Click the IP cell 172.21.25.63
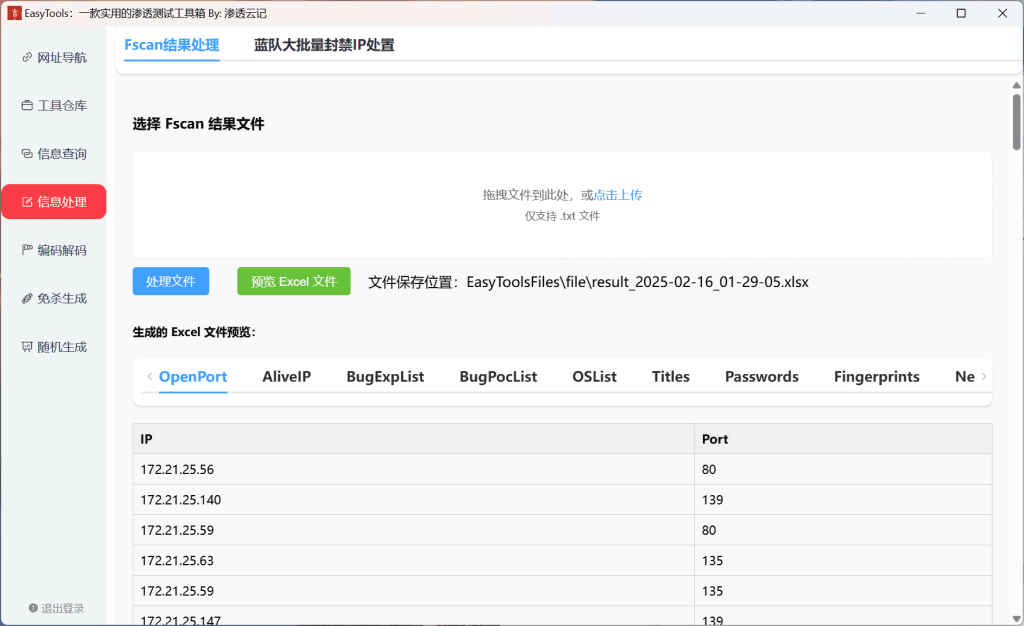Viewport: 1024px width, 626px height. point(413,561)
